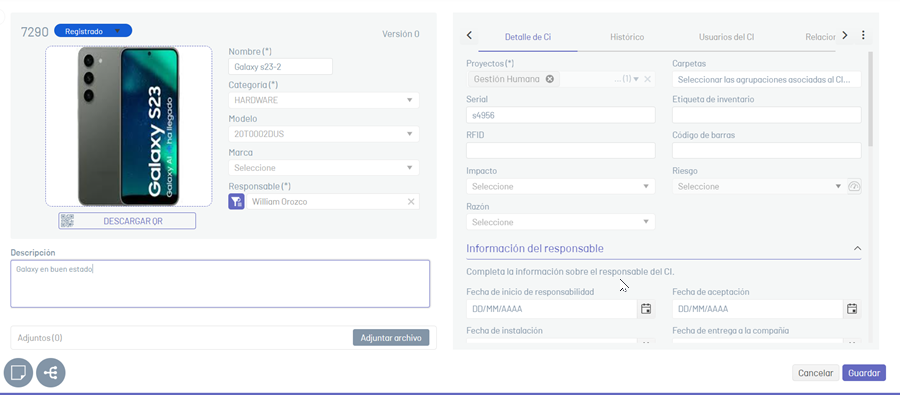This screenshot has width=900, height=395.
Task: Open the Registrado status dropdown
Action: [x=93, y=31]
